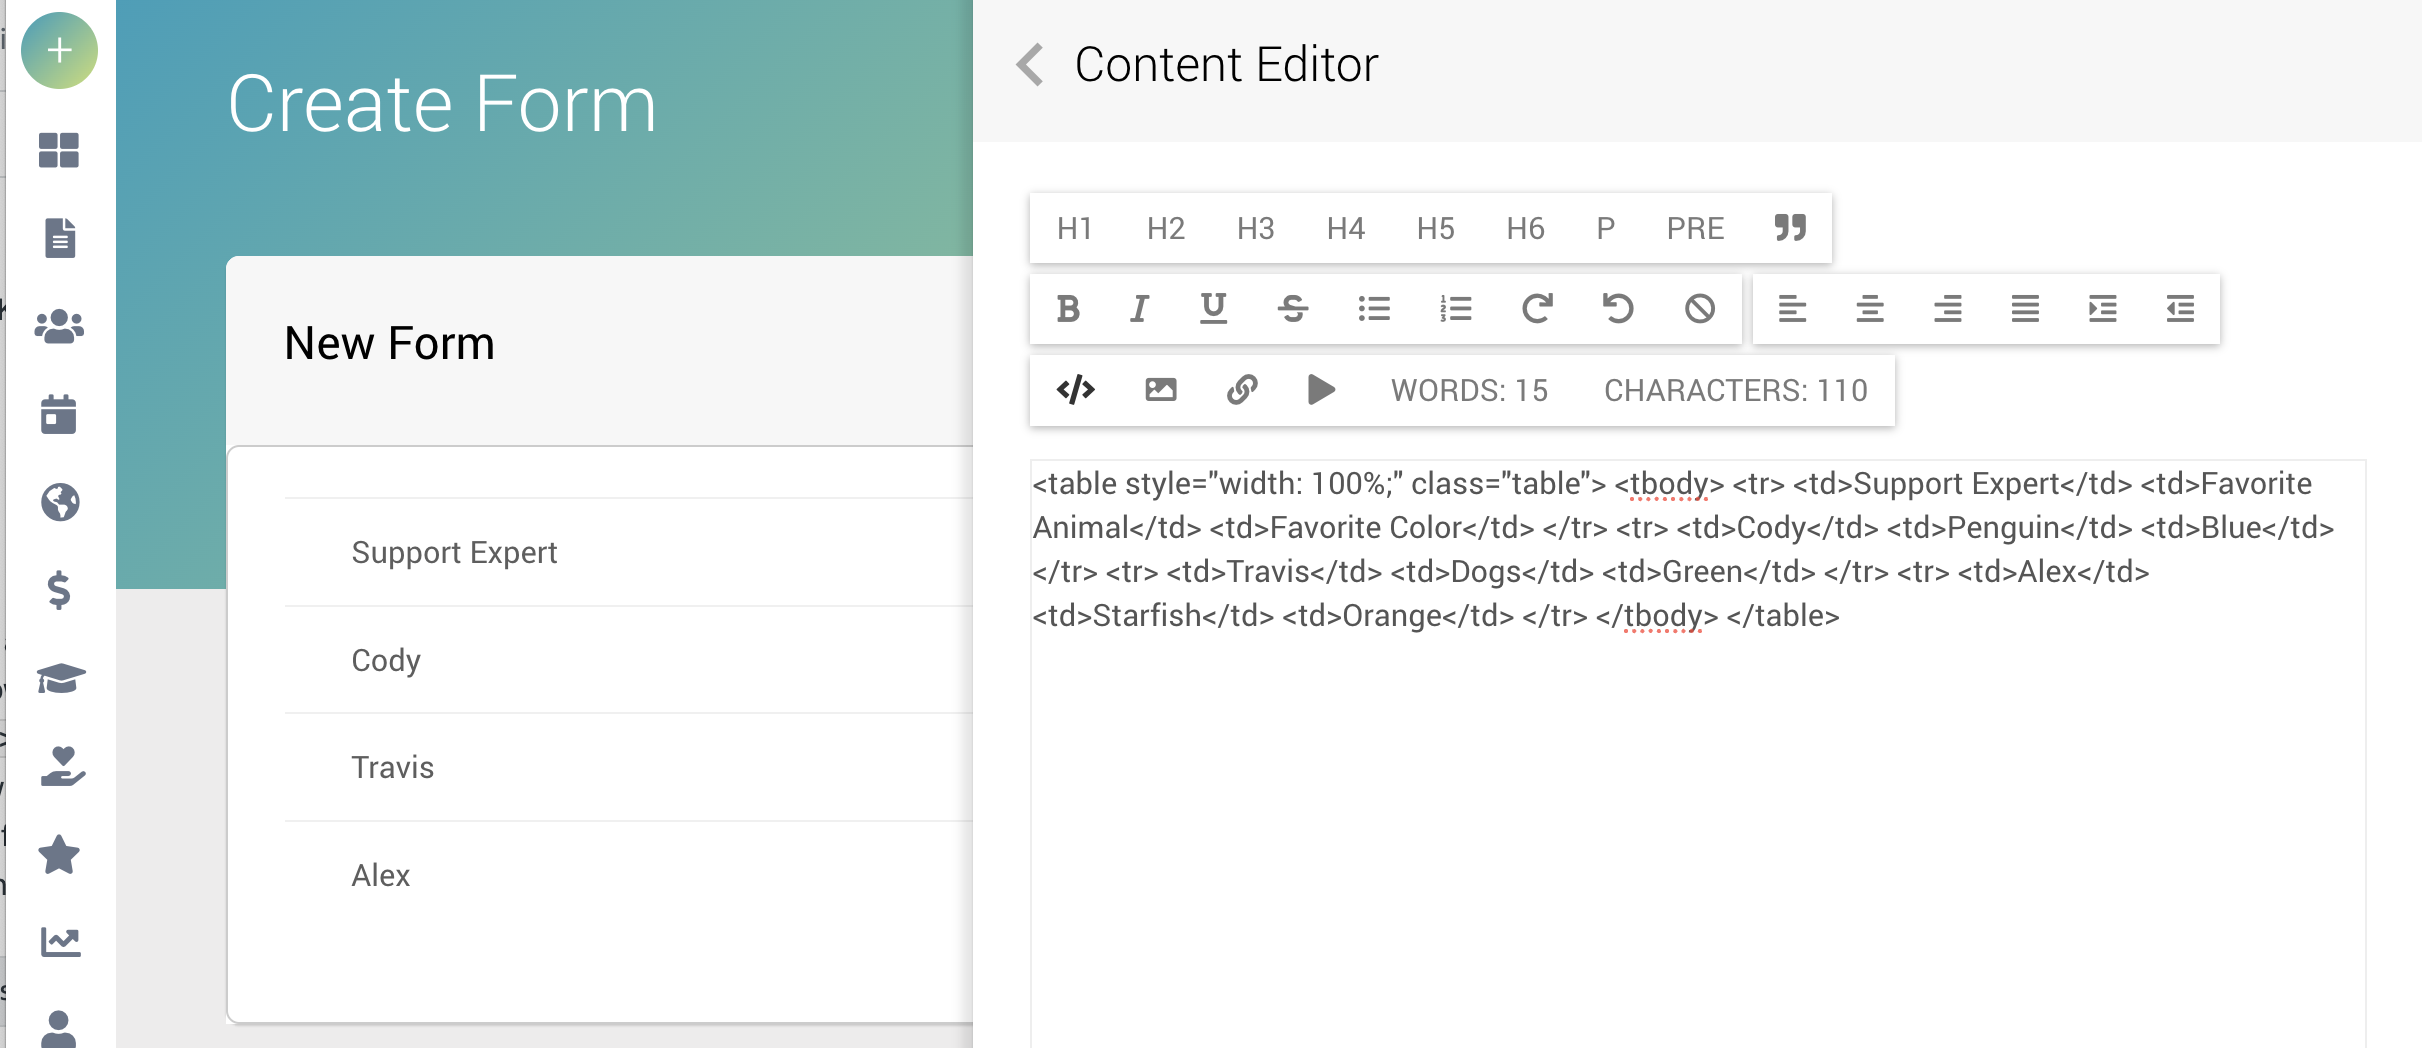The image size is (2422, 1048).
Task: Toggle underline formatting
Action: (1213, 309)
